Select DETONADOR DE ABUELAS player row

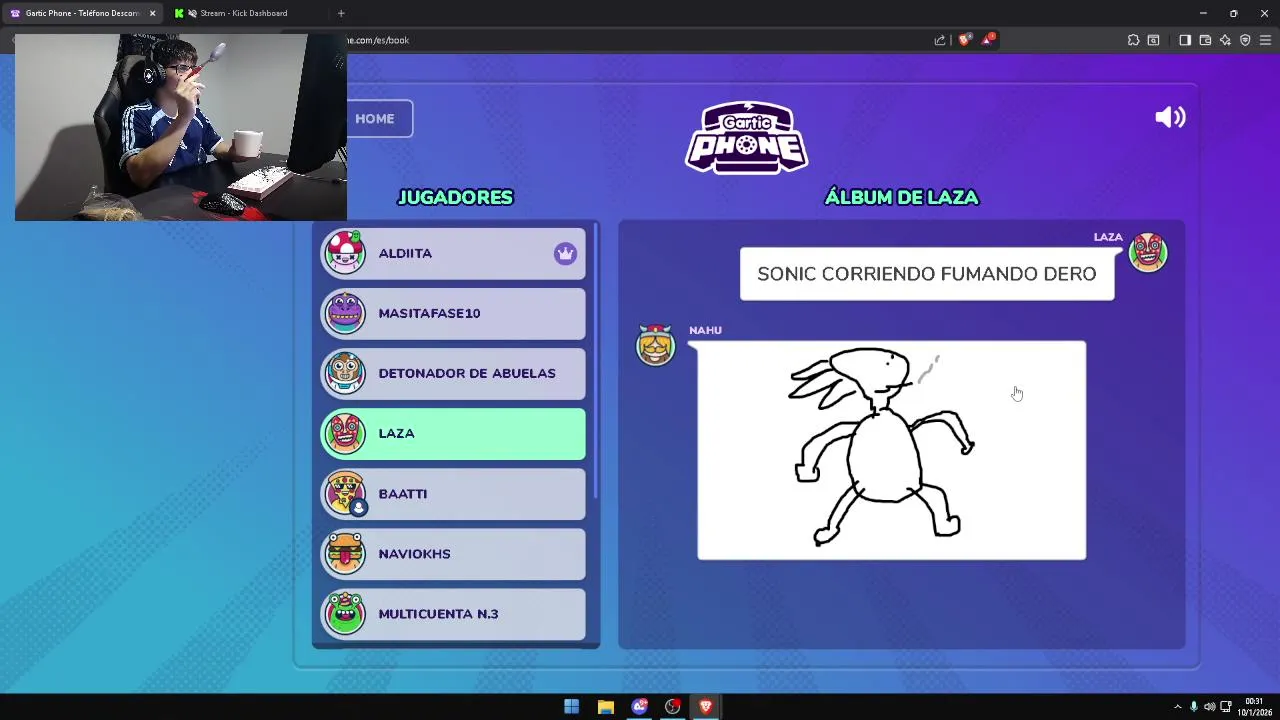click(x=453, y=373)
